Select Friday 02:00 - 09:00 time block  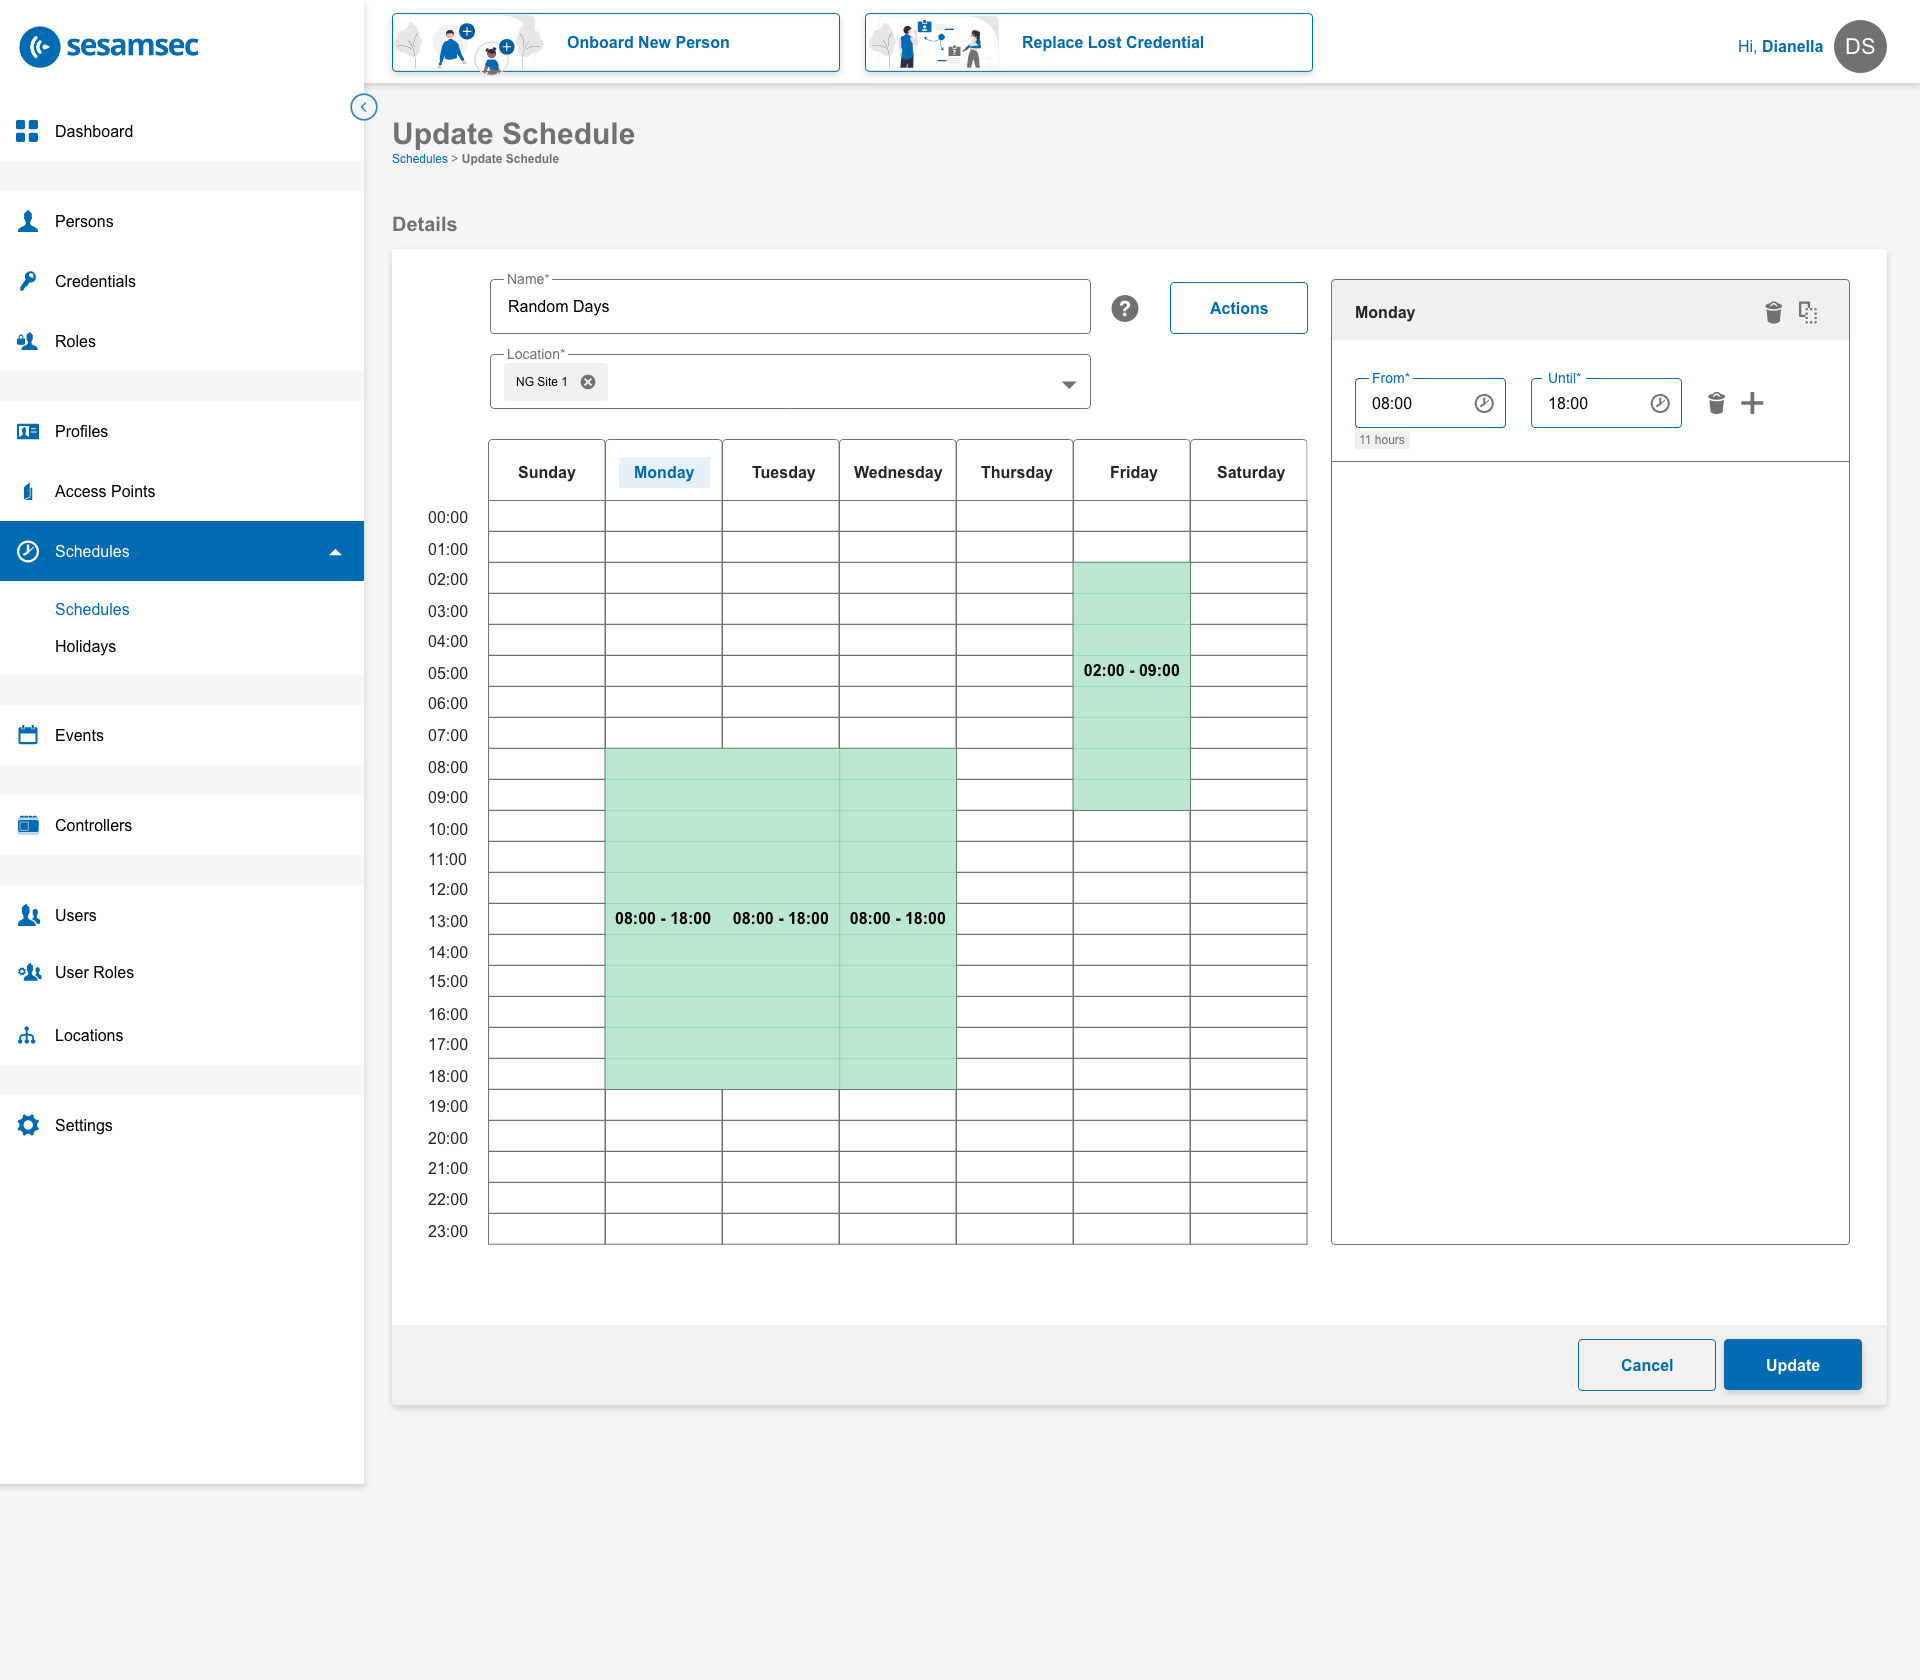coord(1131,670)
